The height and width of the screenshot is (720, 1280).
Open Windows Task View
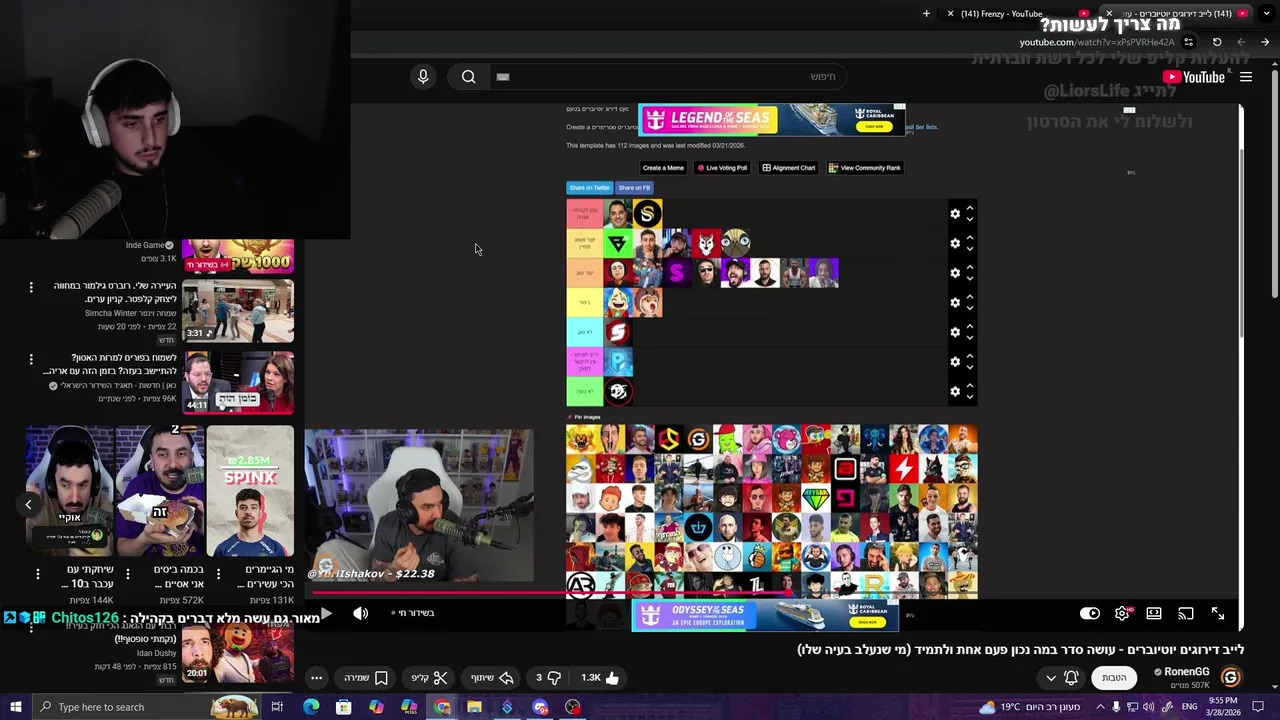[x=277, y=707]
